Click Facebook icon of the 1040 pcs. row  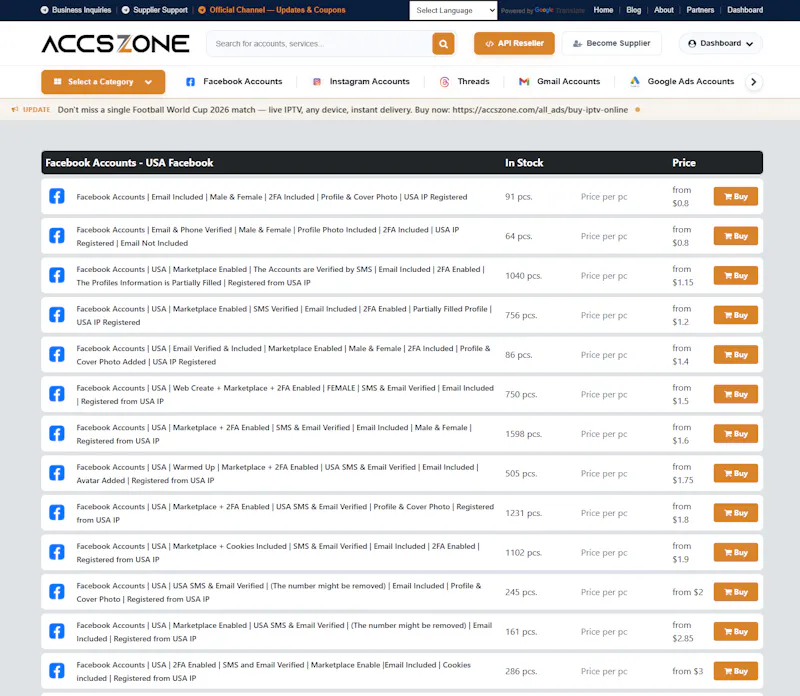tap(57, 276)
